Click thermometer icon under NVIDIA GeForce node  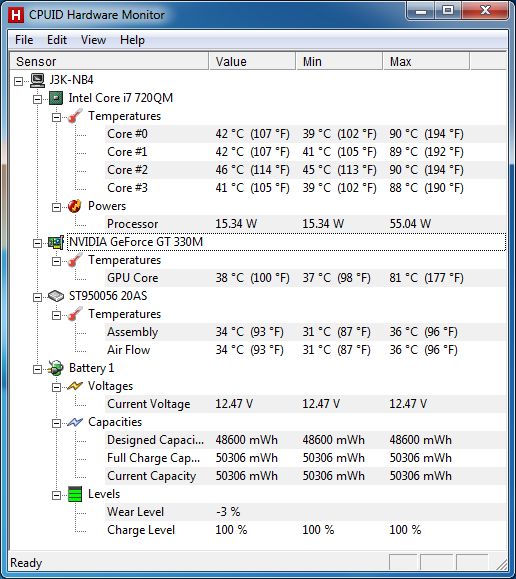click(75, 260)
